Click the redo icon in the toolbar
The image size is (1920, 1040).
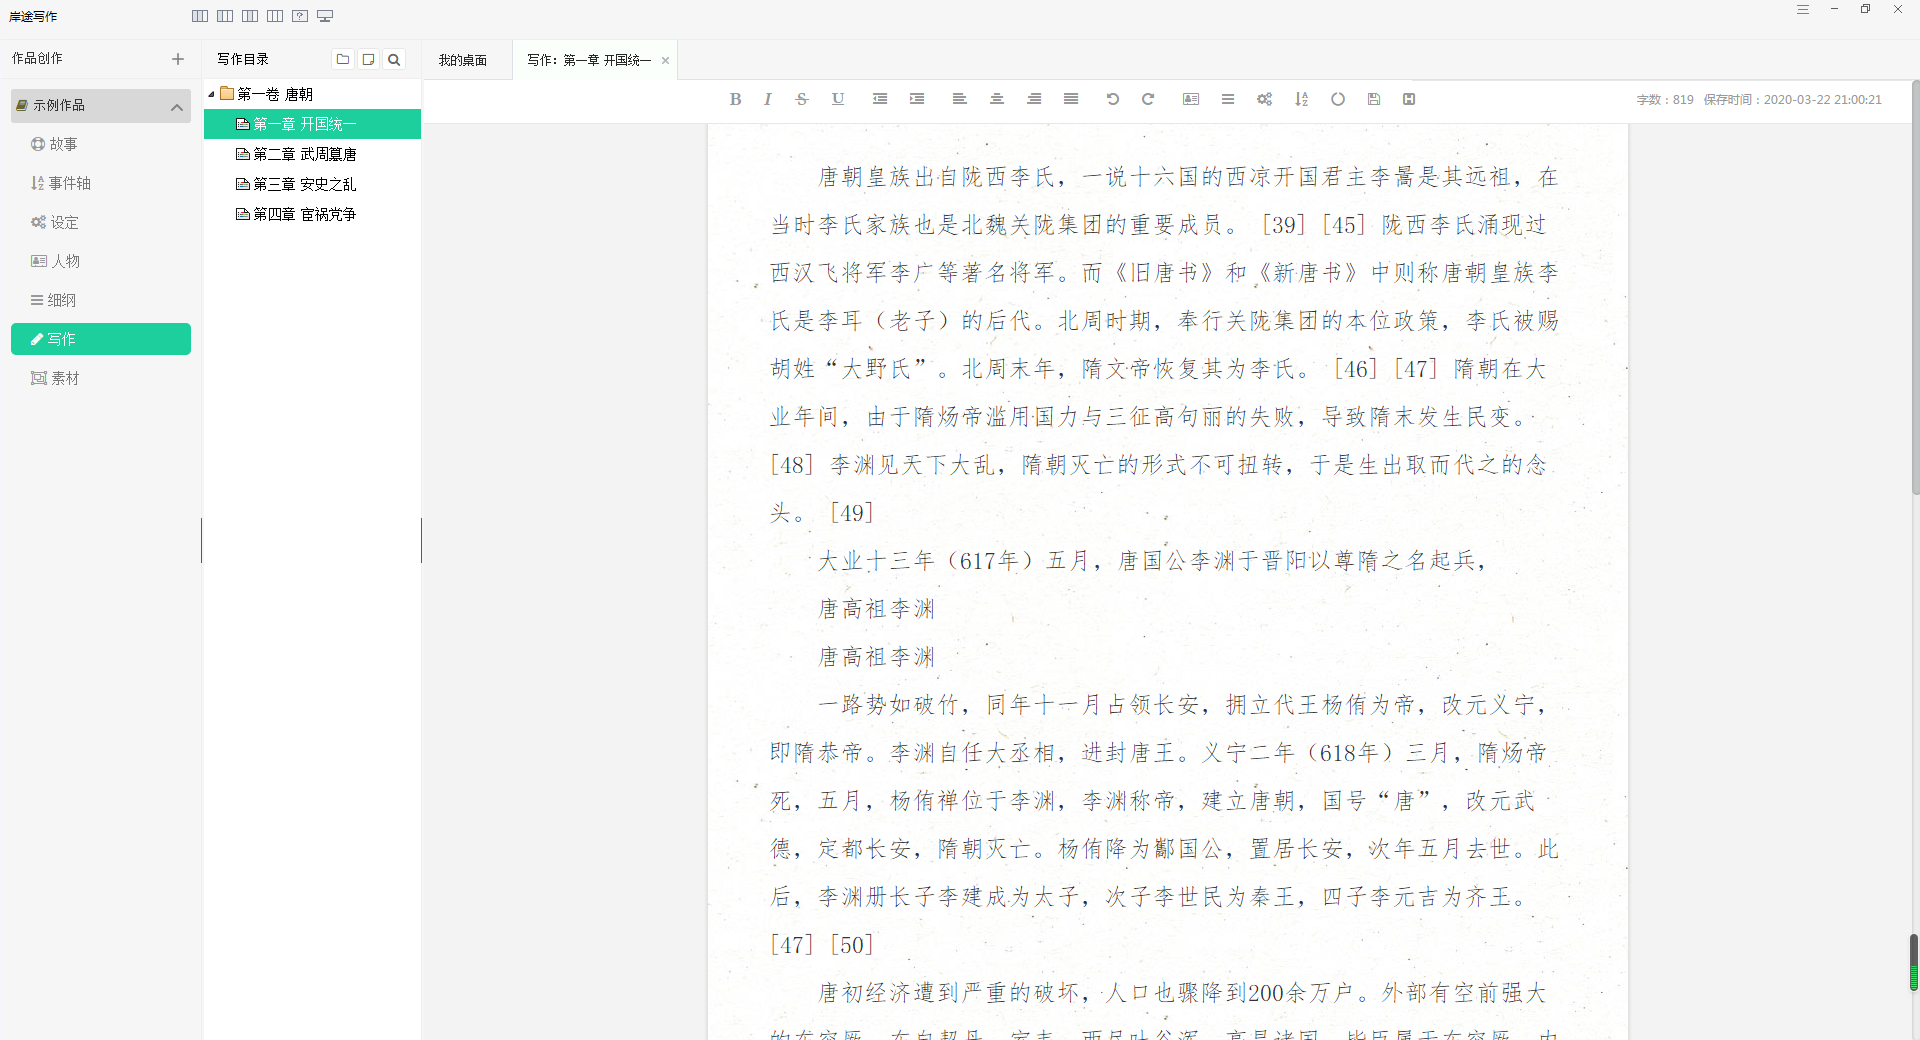click(x=1148, y=99)
